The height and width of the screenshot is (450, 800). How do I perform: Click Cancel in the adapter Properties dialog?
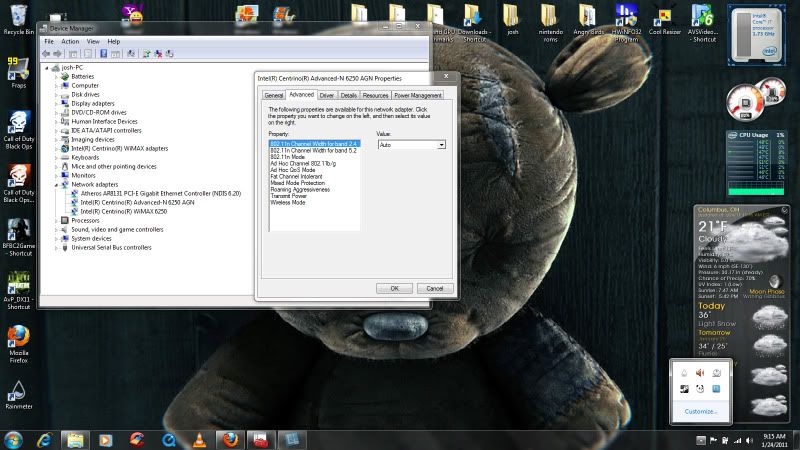coord(435,289)
